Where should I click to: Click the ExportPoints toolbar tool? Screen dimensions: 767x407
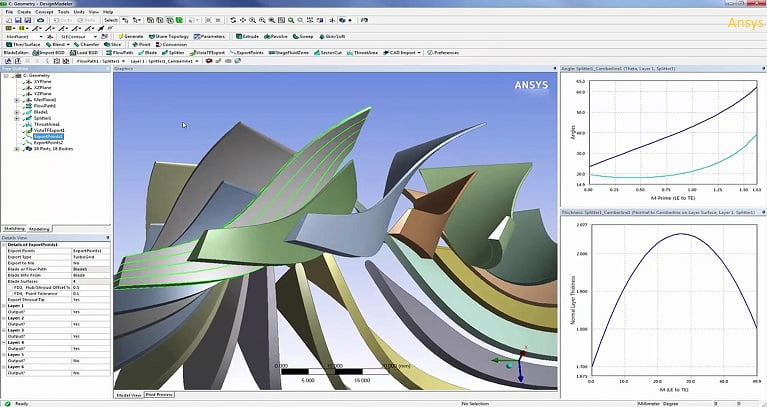pyautogui.click(x=247, y=52)
